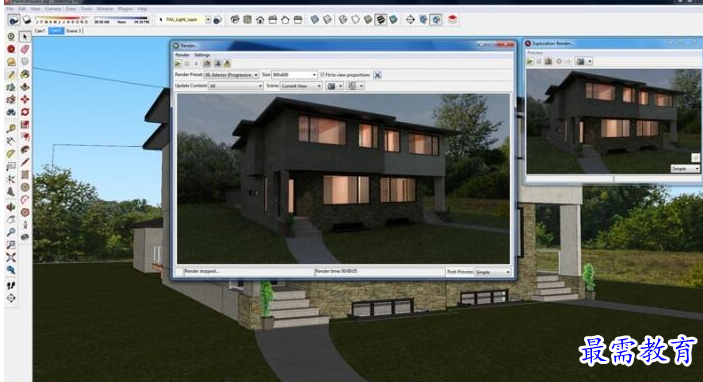Click the rendered house image in Render window
This screenshot has height=382, width=703.
(x=343, y=178)
